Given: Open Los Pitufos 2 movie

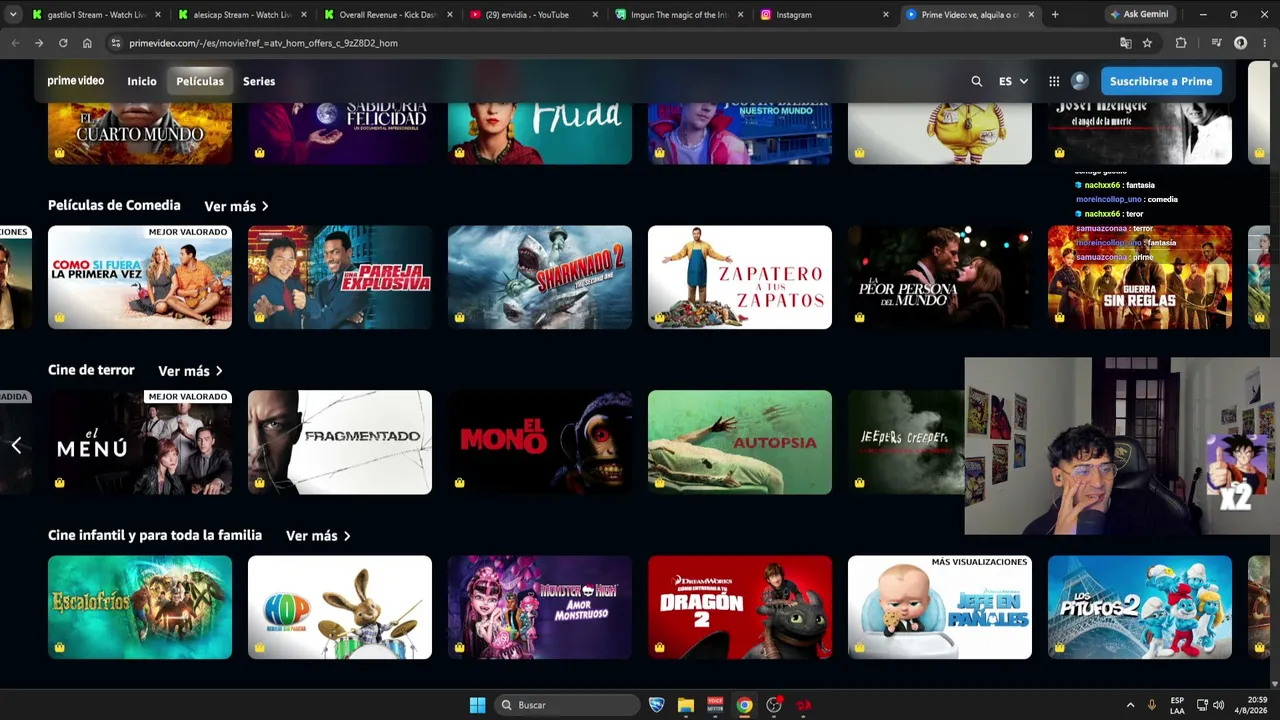Looking at the screenshot, I should pyautogui.click(x=1140, y=607).
